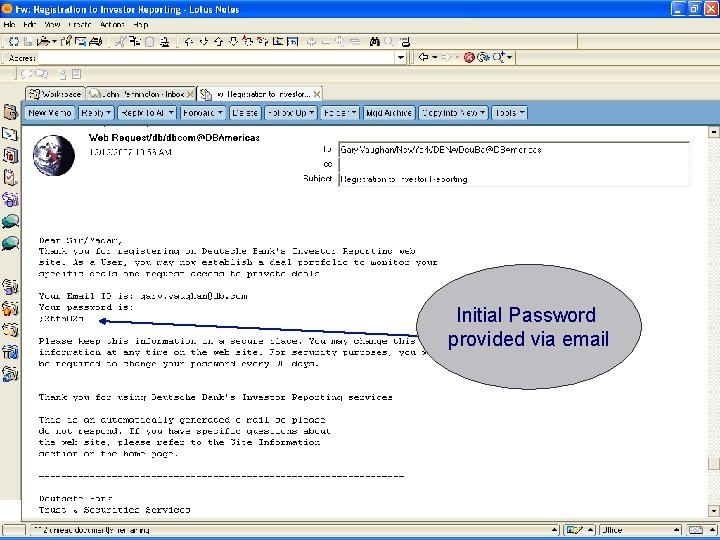
Task: Open the Forward dropdown button
Action: (x=203, y=112)
